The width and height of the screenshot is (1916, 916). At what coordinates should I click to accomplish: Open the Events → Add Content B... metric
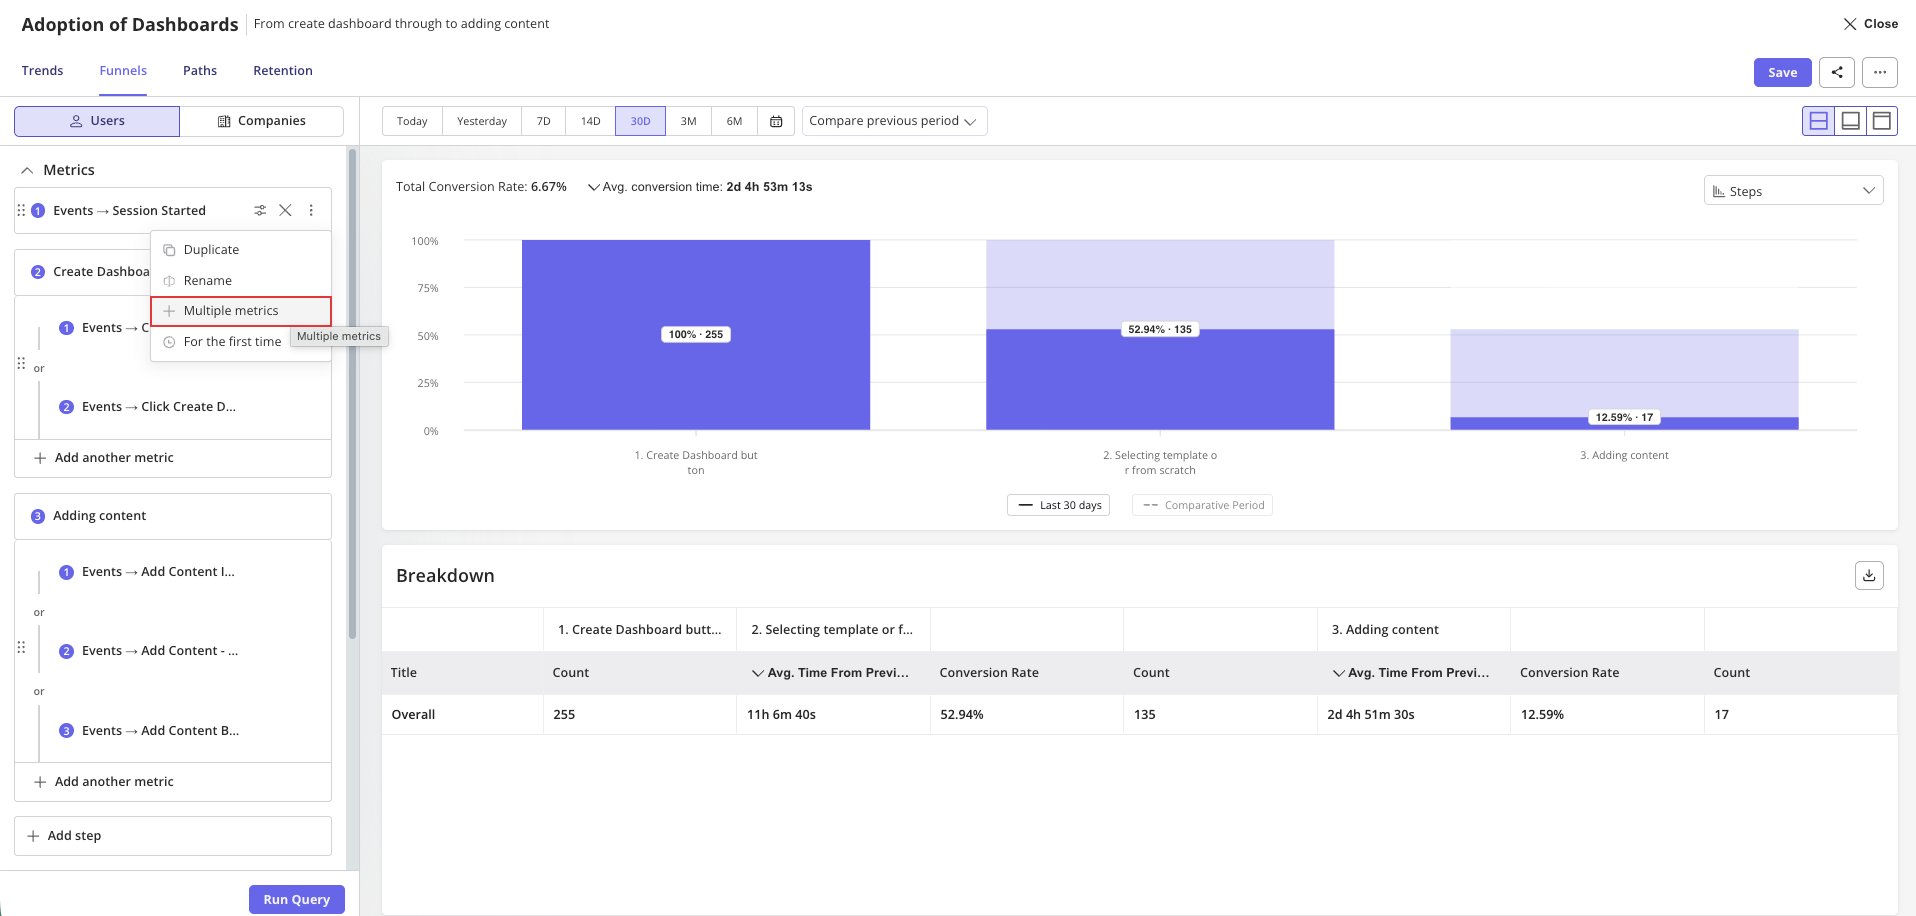point(160,731)
